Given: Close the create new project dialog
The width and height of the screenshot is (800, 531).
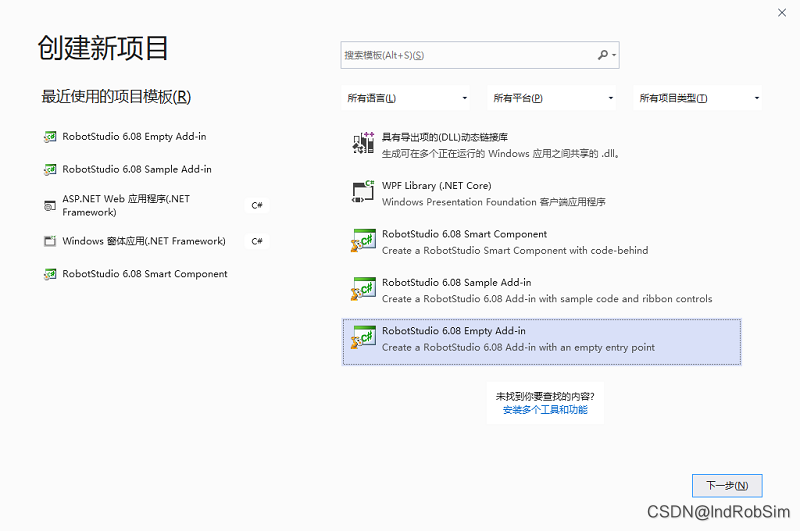Looking at the screenshot, I should pyautogui.click(x=782, y=13).
